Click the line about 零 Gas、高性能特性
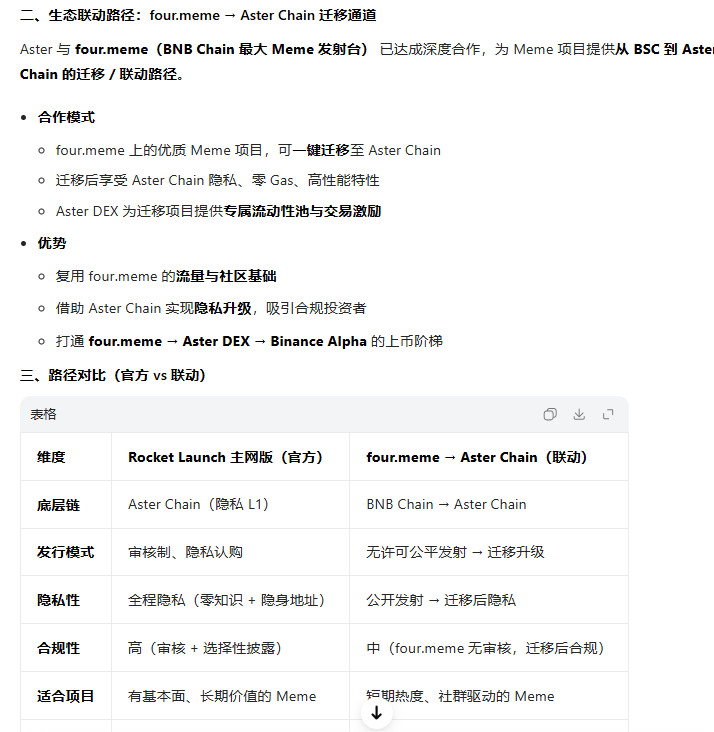The width and height of the screenshot is (714, 732). click(218, 180)
